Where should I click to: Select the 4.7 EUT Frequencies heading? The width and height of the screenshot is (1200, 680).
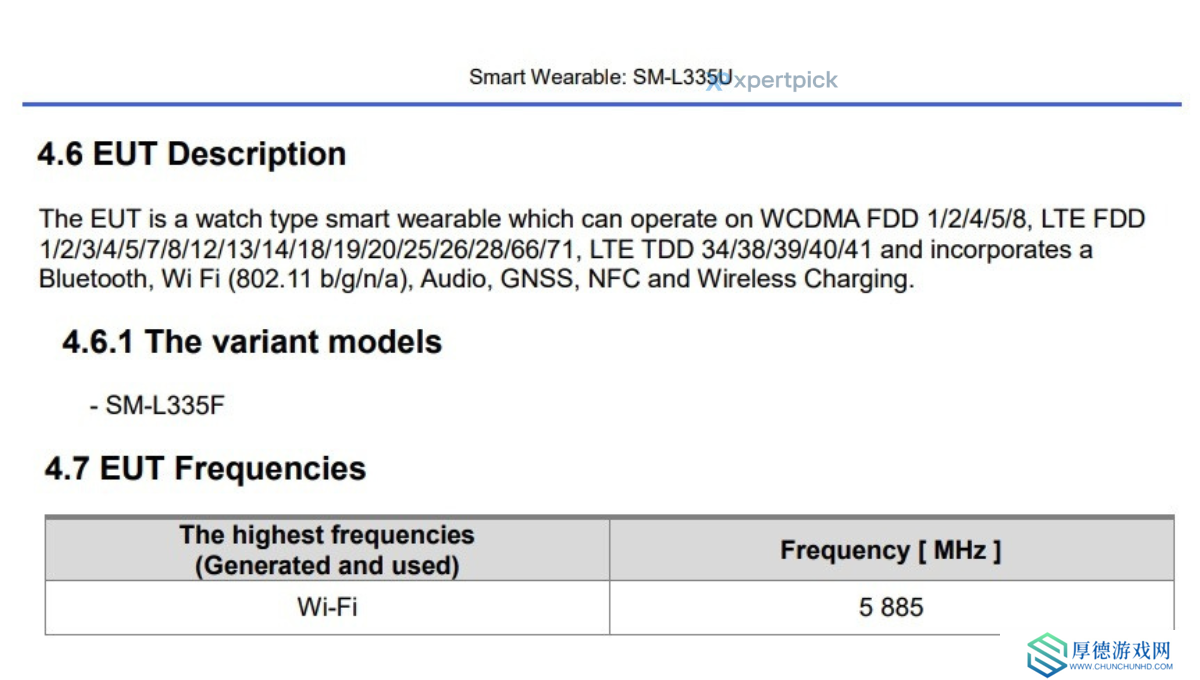tap(205, 469)
